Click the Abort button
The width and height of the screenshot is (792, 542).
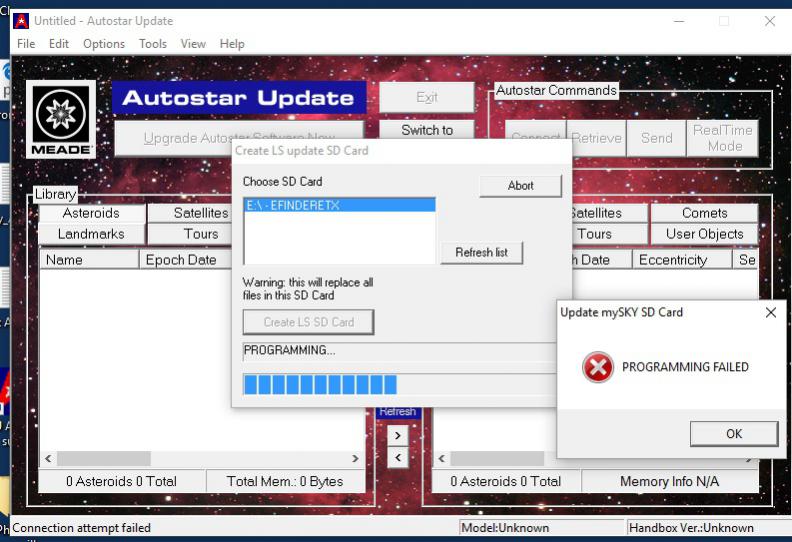pos(520,186)
